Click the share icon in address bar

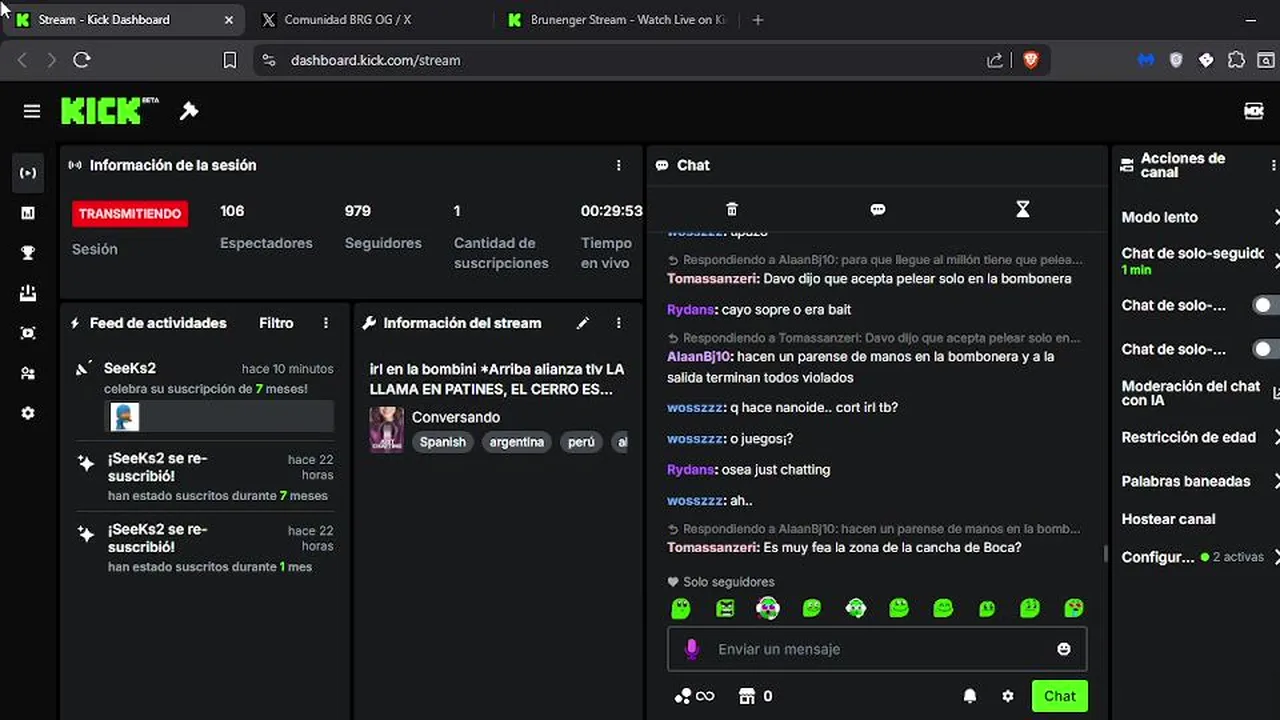(995, 60)
